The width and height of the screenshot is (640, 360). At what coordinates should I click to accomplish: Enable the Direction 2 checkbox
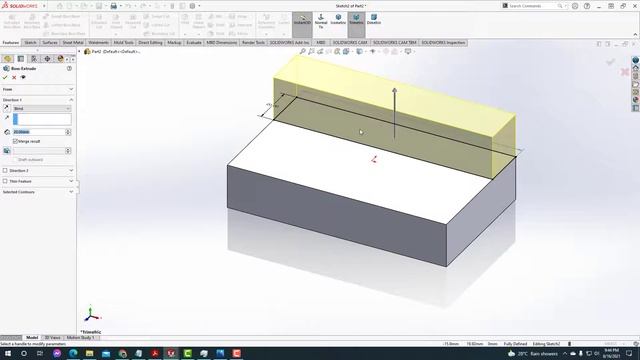tap(5, 170)
